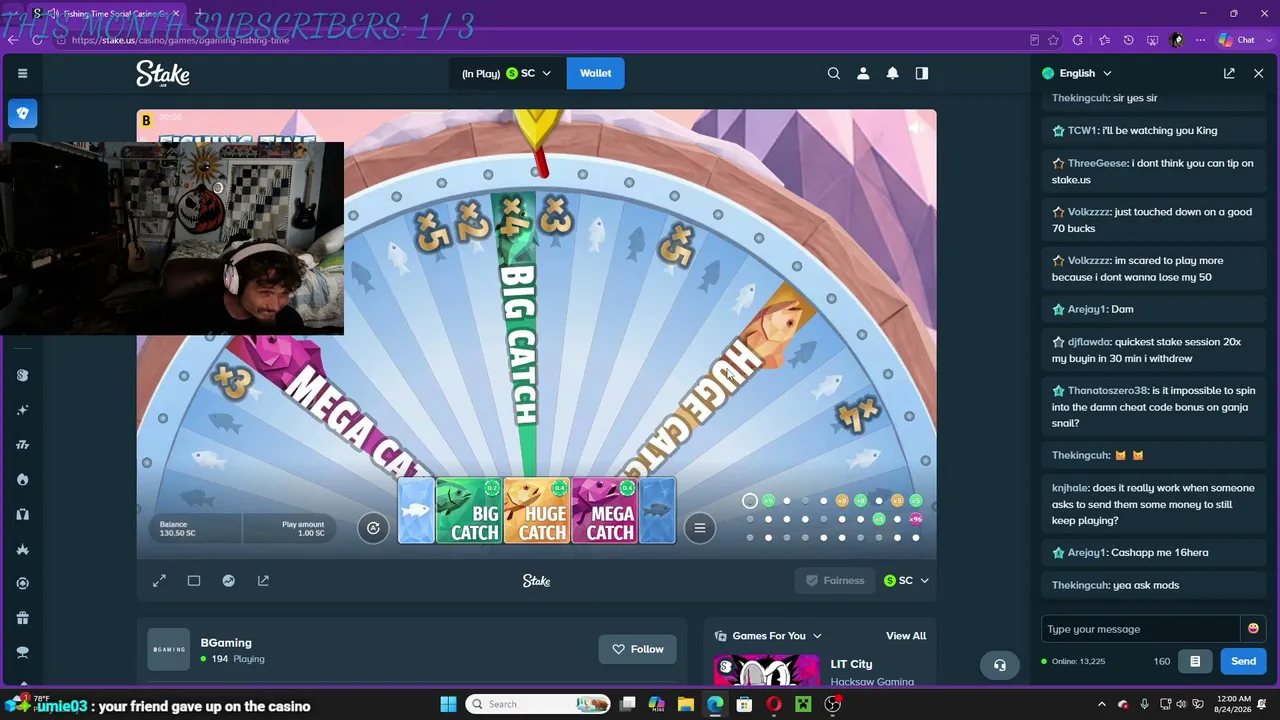This screenshot has height=720, width=1280.
Task: Open the target icon in the left sidebar
Action: click(22, 583)
